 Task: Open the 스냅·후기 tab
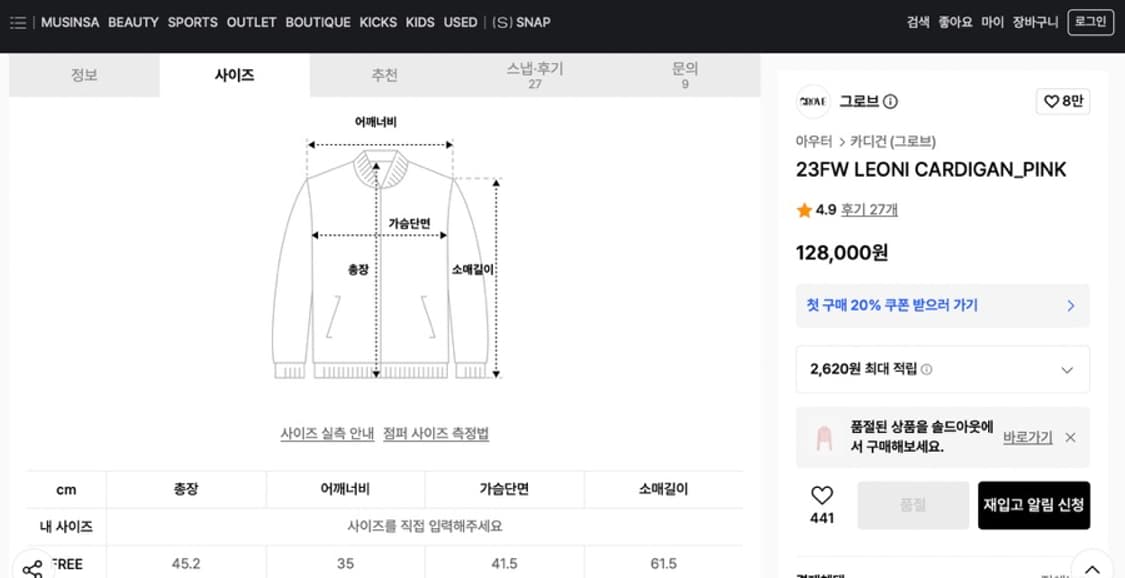[535, 75]
